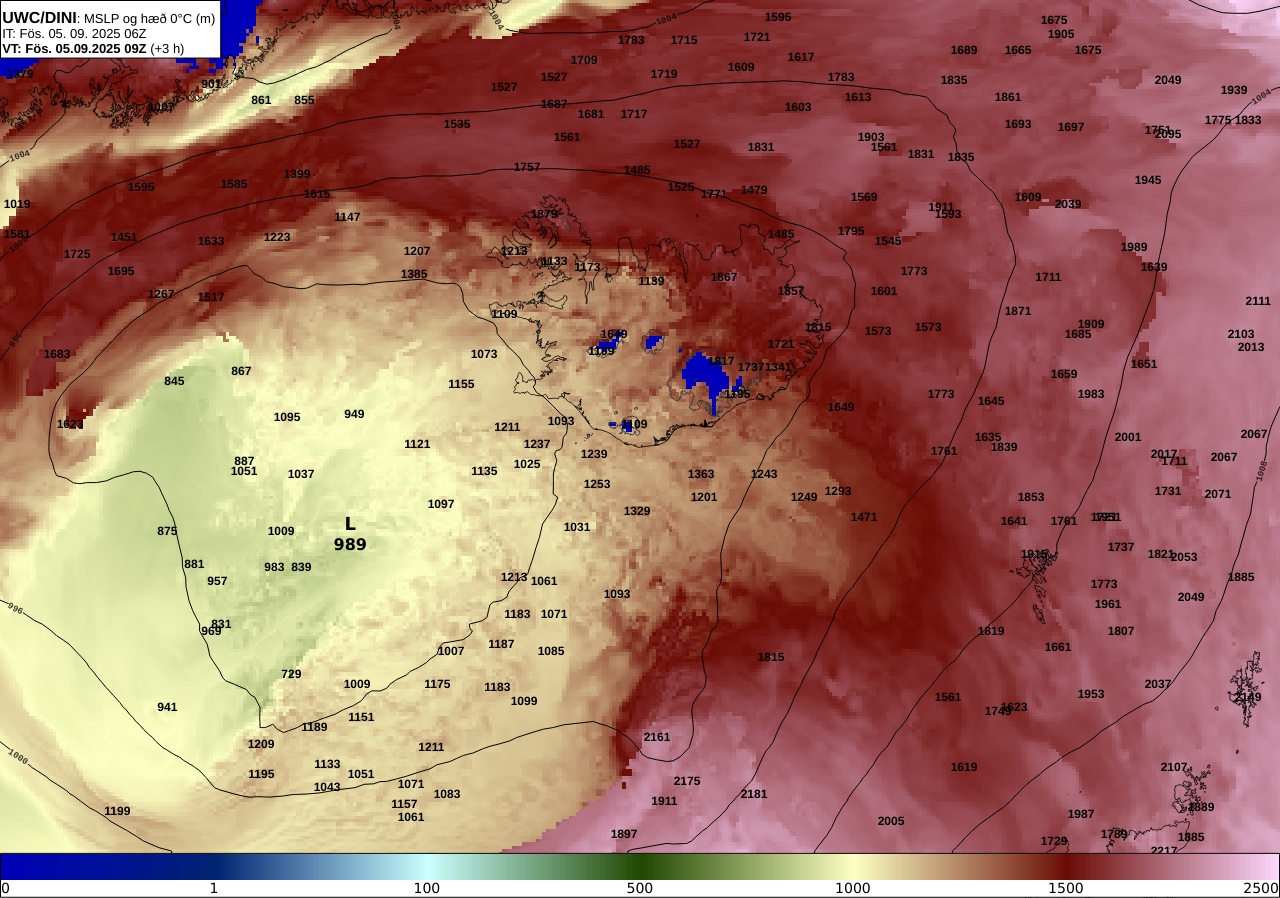This screenshot has height=898, width=1280.
Task: Click the height value 1097
Action: 441,504
